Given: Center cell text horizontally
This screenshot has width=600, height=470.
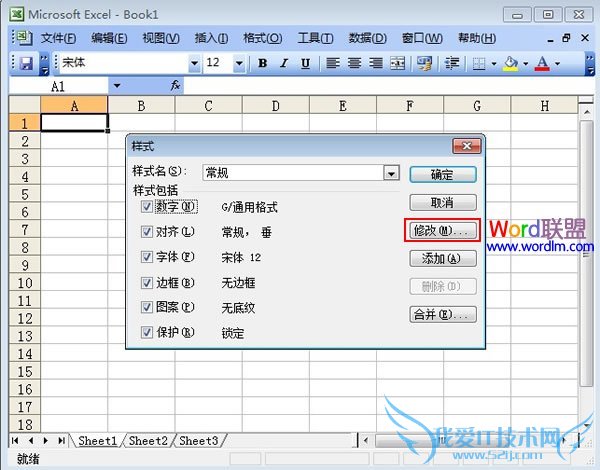Looking at the screenshot, I should (354, 63).
